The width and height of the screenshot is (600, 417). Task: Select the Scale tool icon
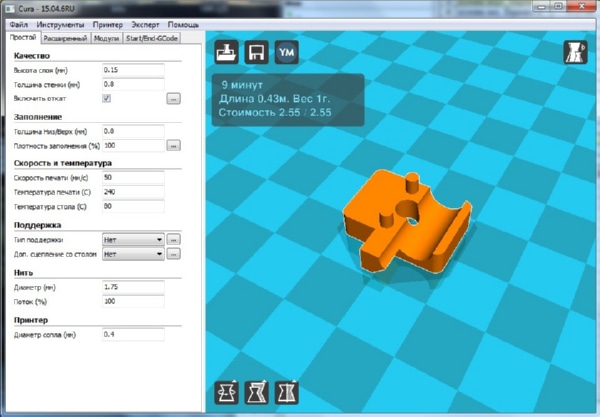[x=256, y=393]
